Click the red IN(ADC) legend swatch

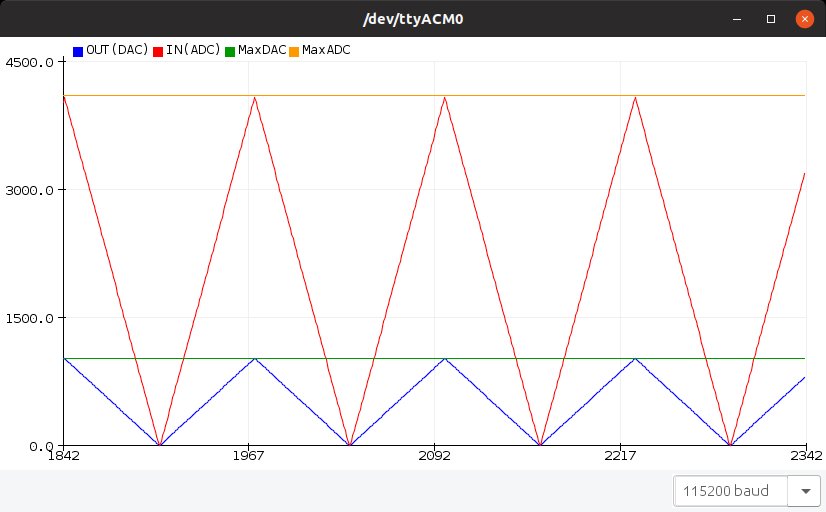point(158,50)
